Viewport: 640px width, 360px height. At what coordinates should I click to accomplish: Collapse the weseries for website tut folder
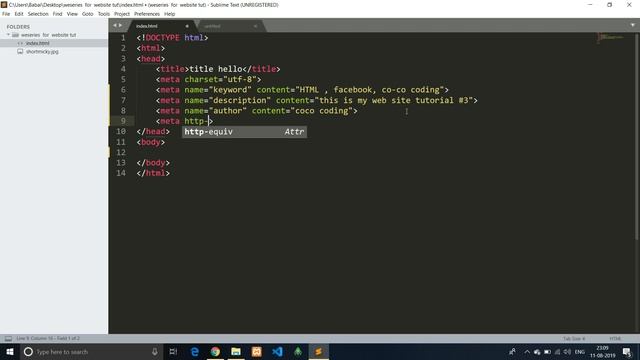tap(8, 35)
